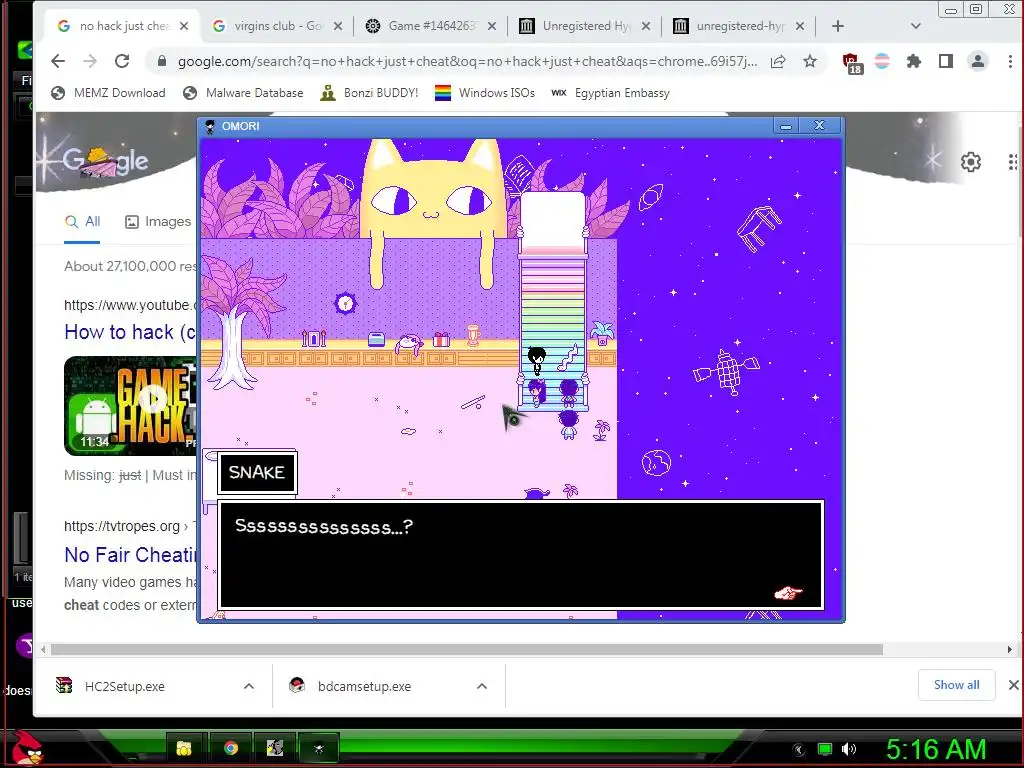This screenshot has height=768, width=1024.
Task: Open the volume speaker tray icon
Action: coord(849,749)
